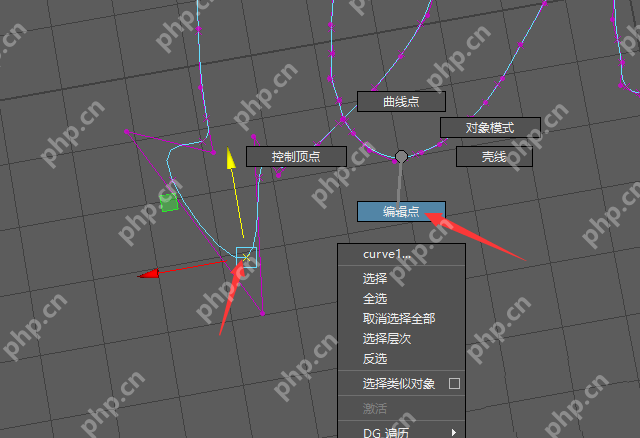The height and width of the screenshot is (438, 640).
Task: Click DG 遍历 menu entry
Action: (402, 431)
